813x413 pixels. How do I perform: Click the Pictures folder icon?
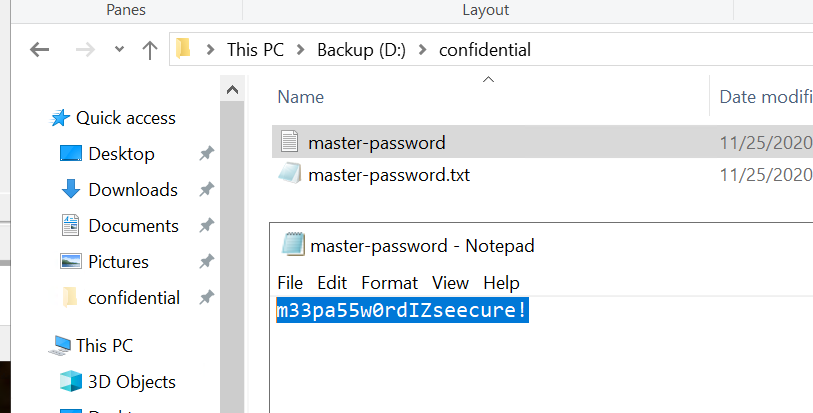(x=70, y=261)
